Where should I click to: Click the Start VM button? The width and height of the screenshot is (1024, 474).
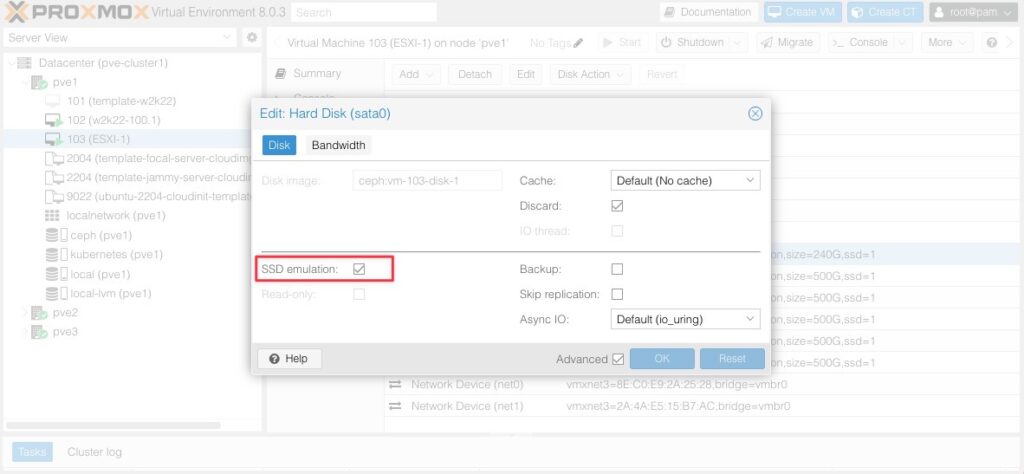(621, 42)
